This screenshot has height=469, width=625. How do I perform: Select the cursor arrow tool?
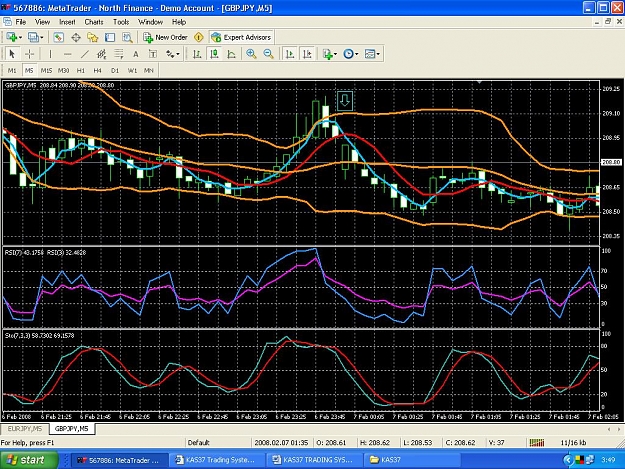(12, 54)
